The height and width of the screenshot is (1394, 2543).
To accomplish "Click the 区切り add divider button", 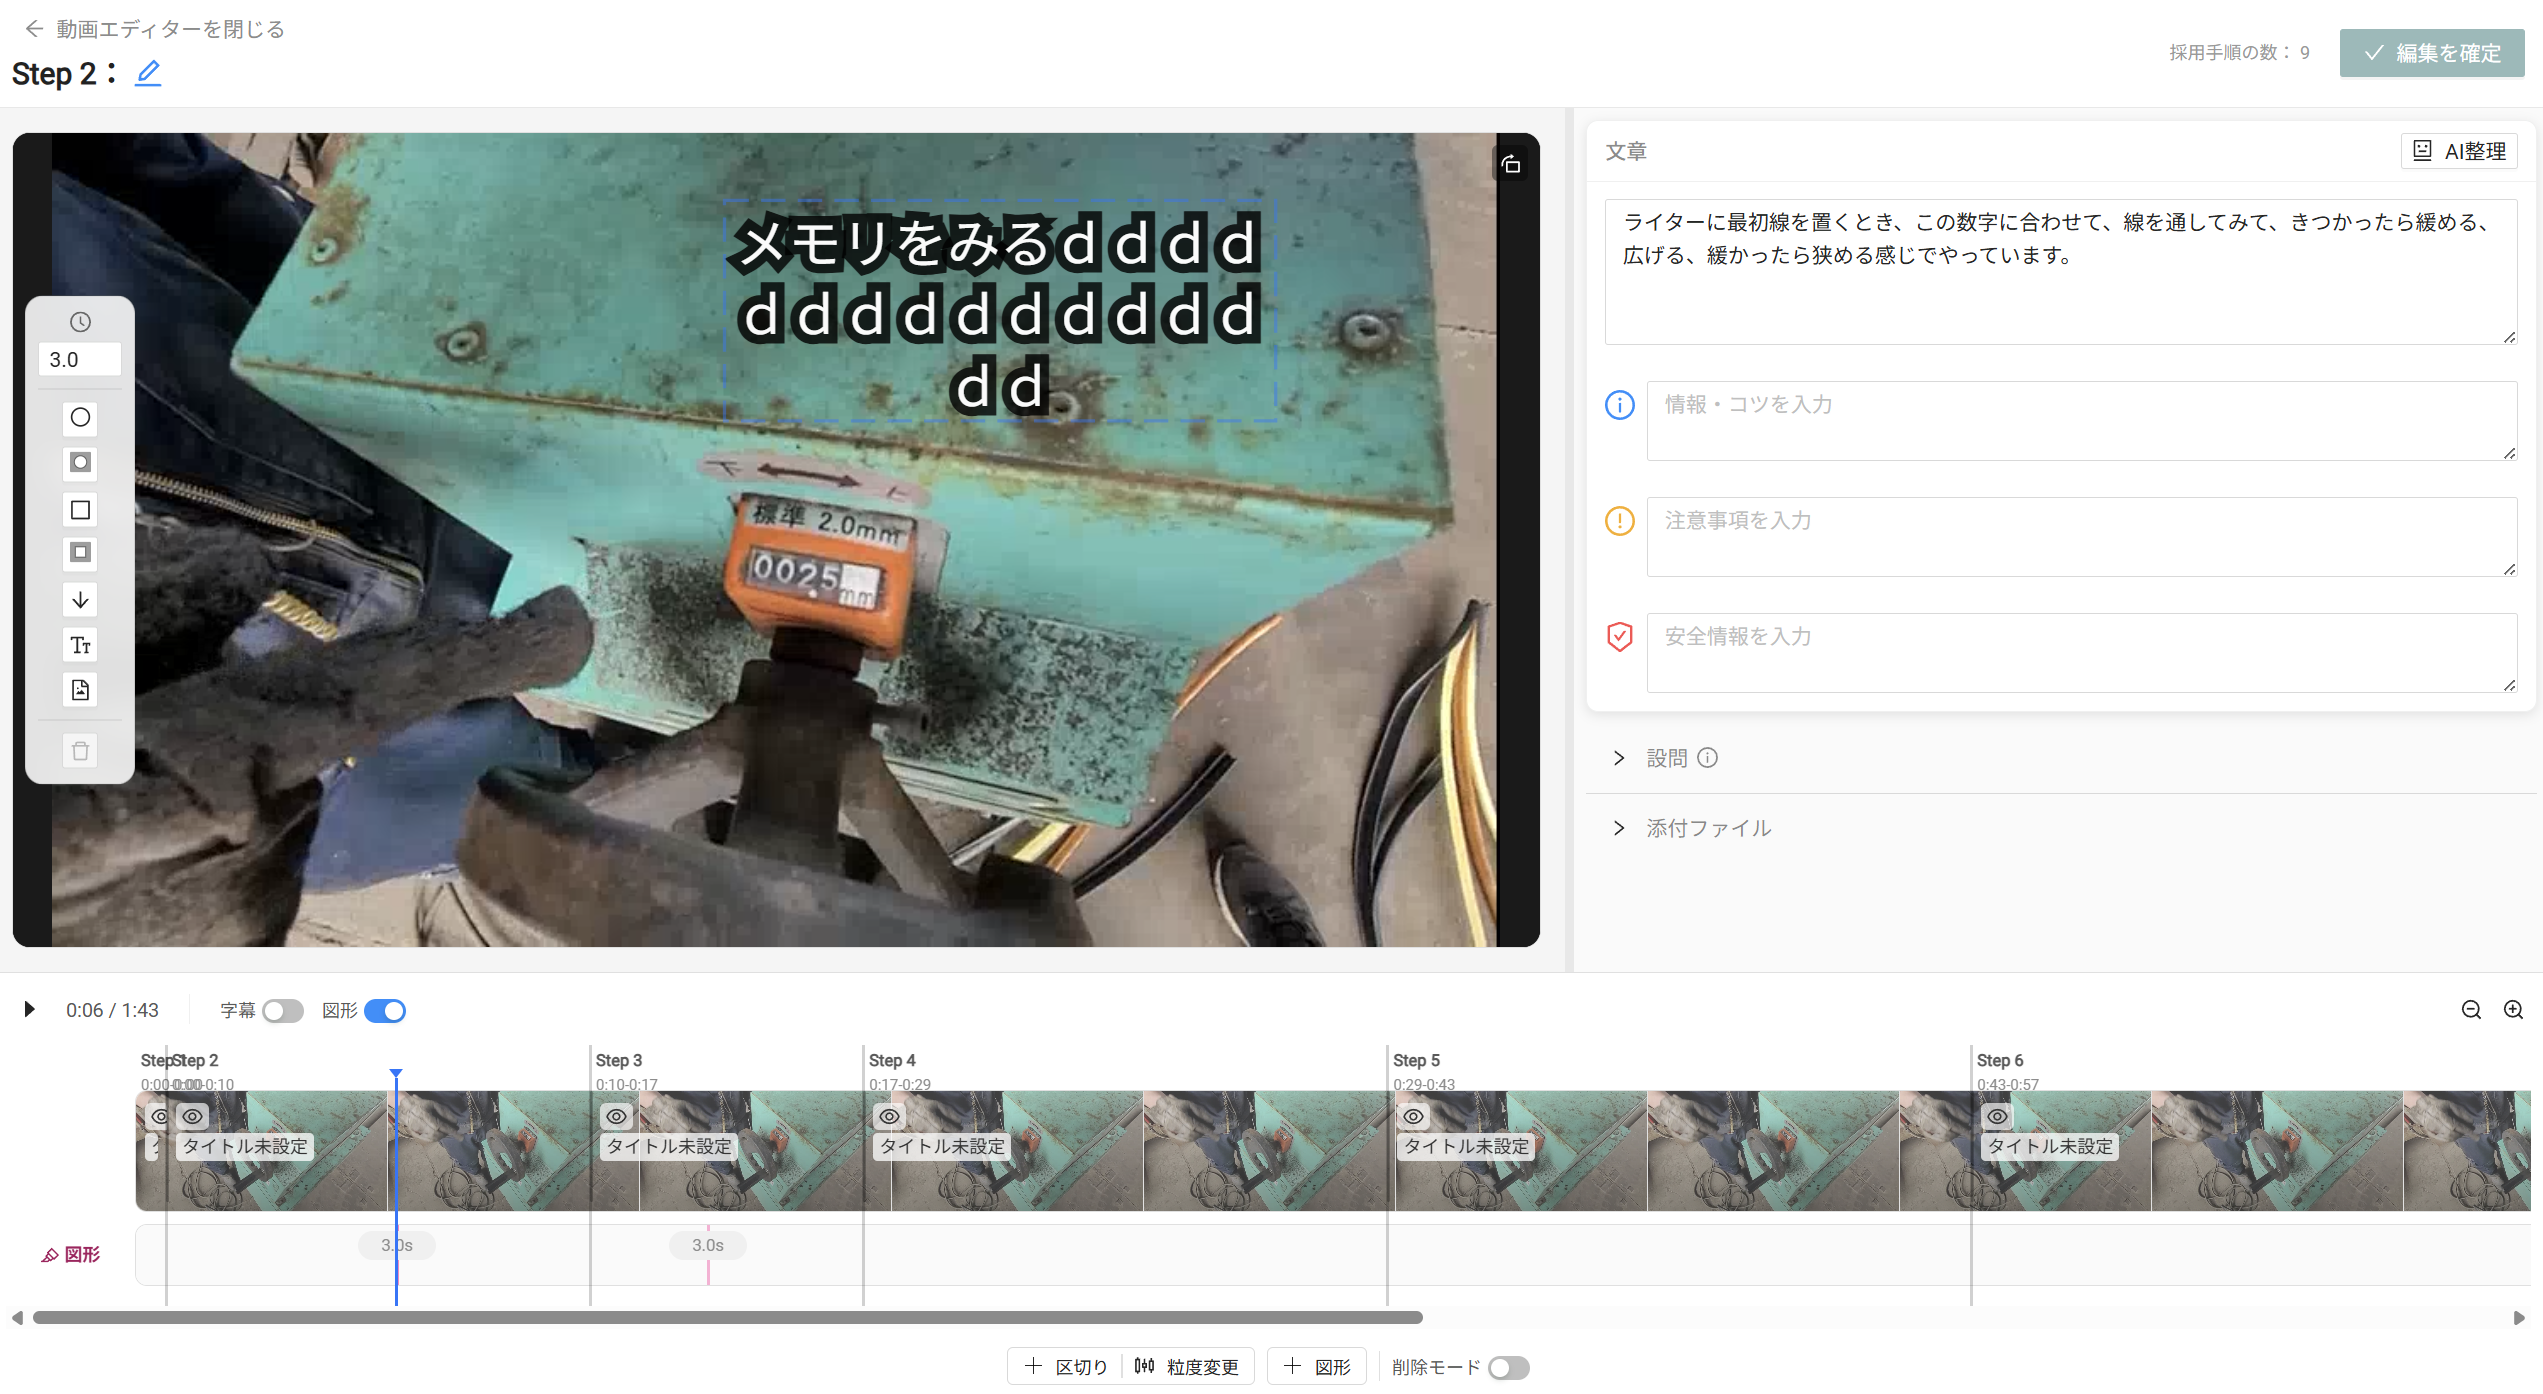I will click(1066, 1367).
